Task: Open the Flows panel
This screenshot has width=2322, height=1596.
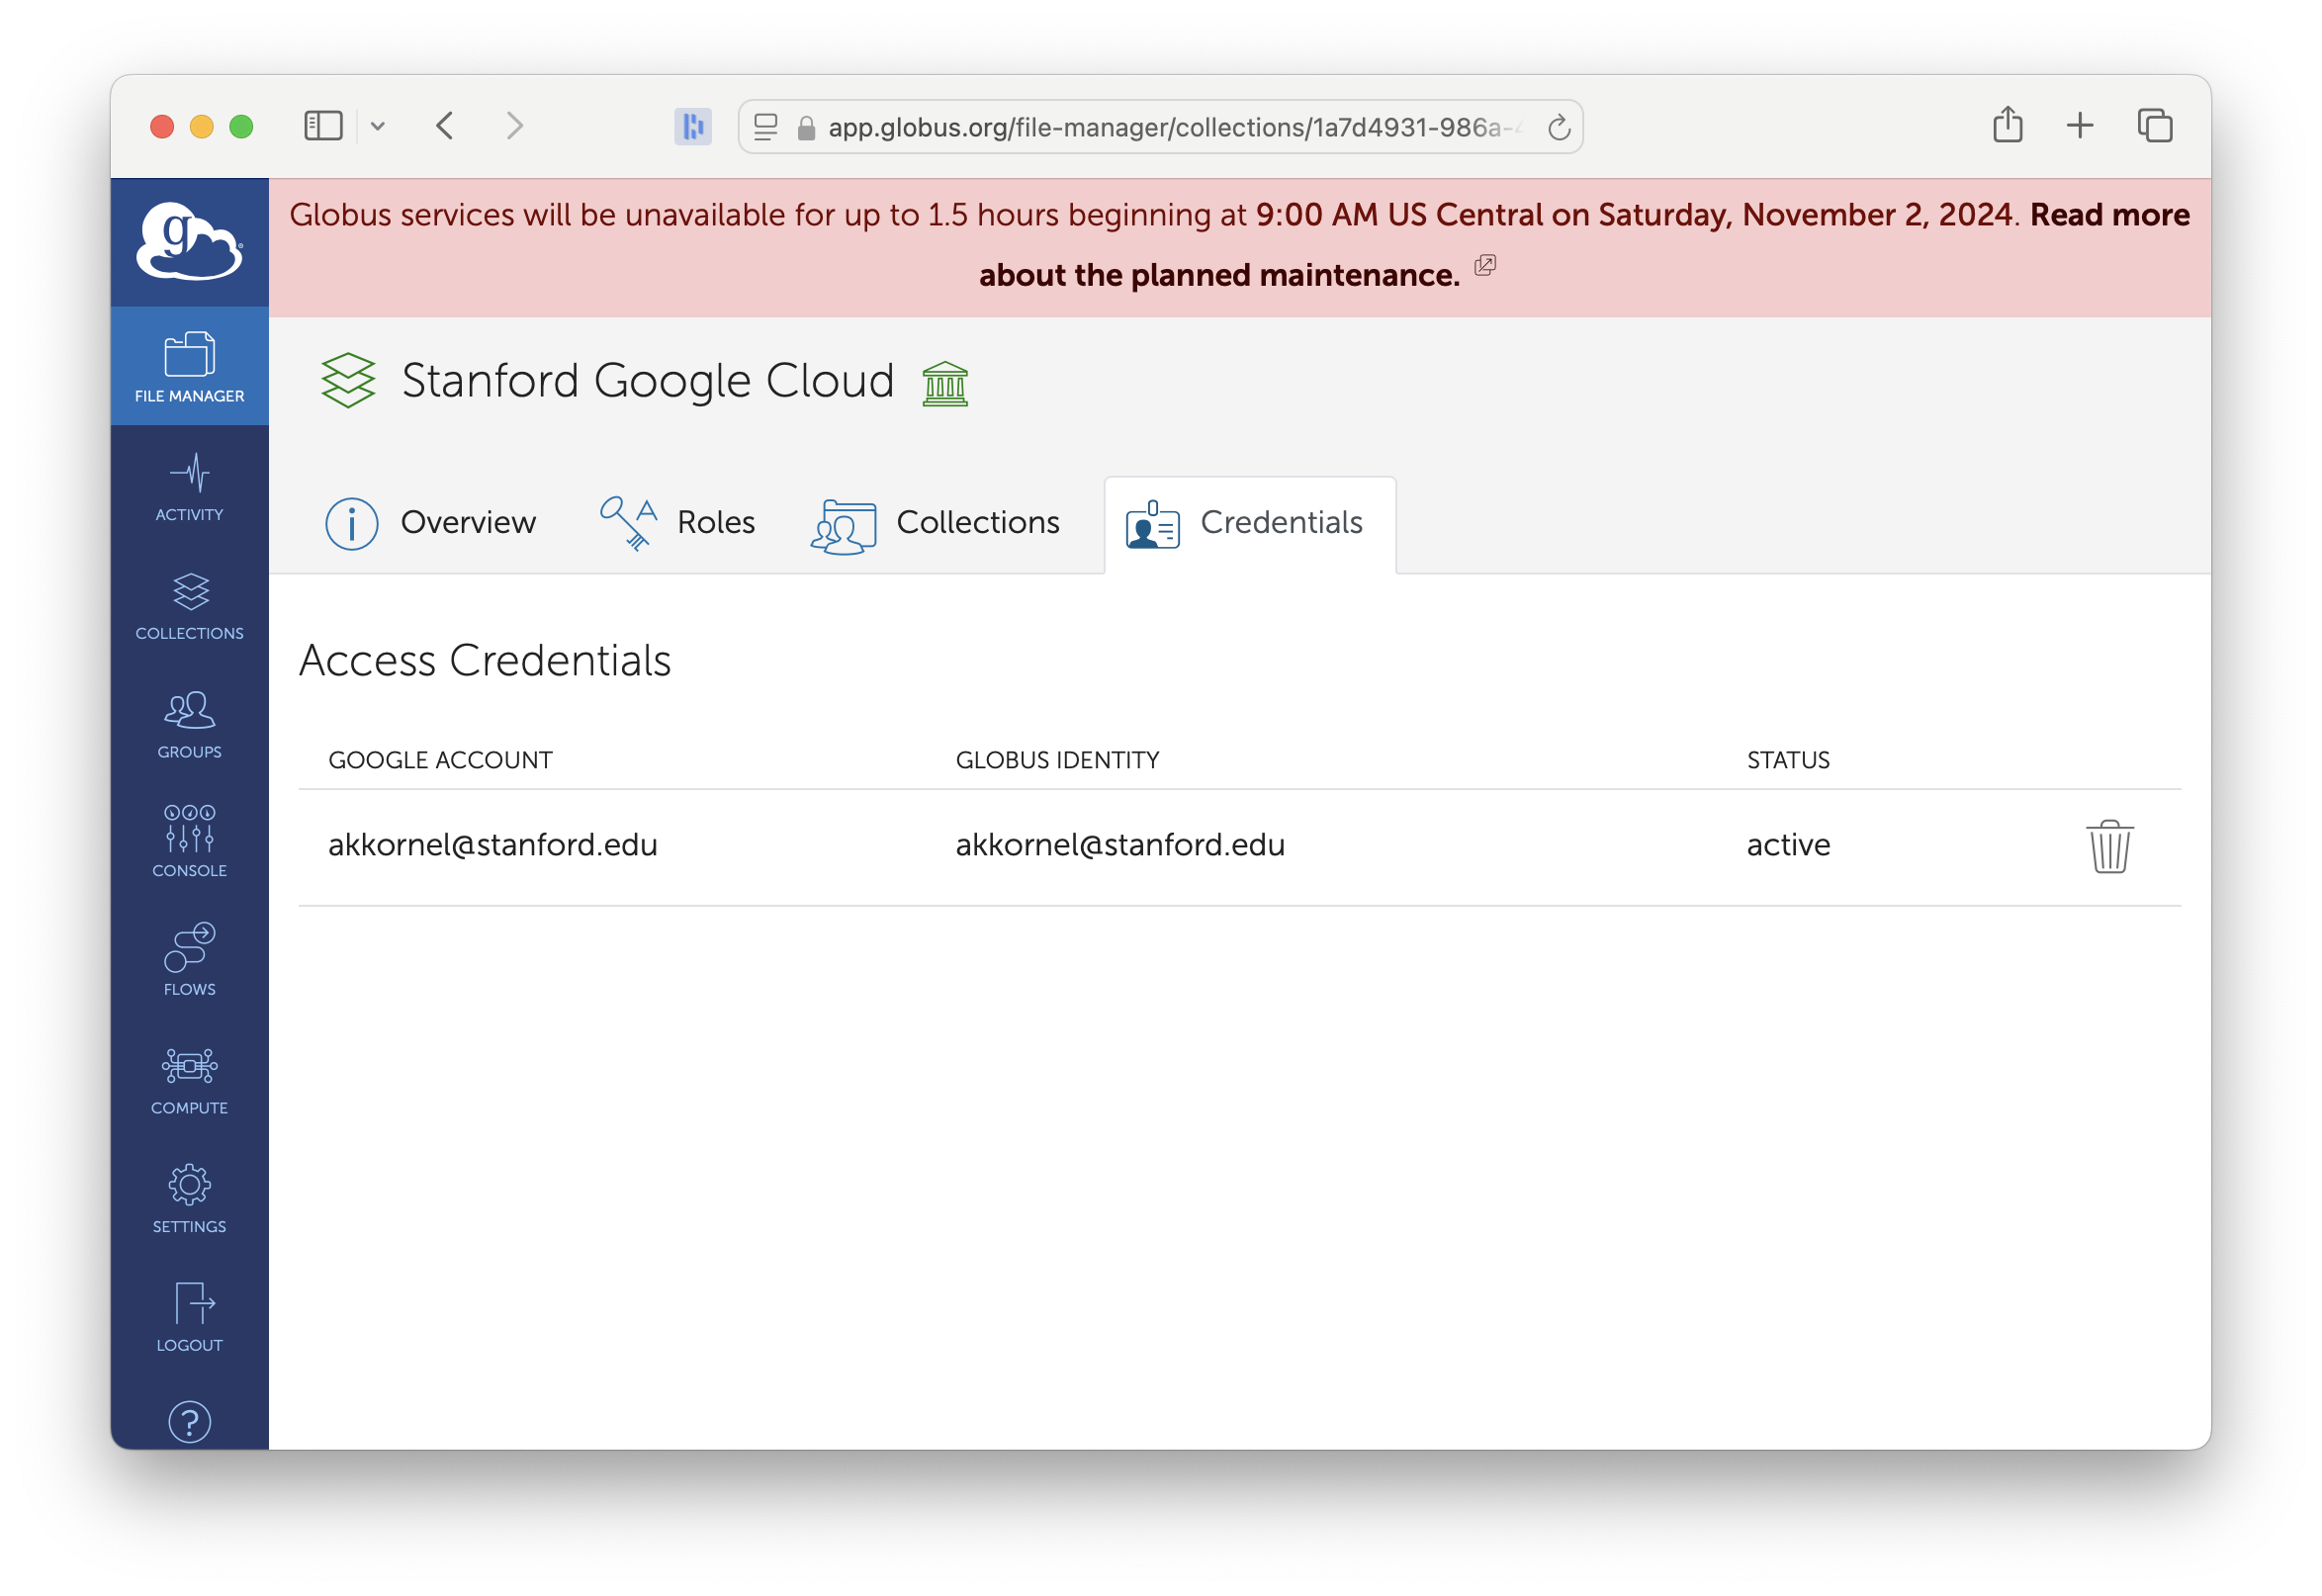Action: coord(191,957)
